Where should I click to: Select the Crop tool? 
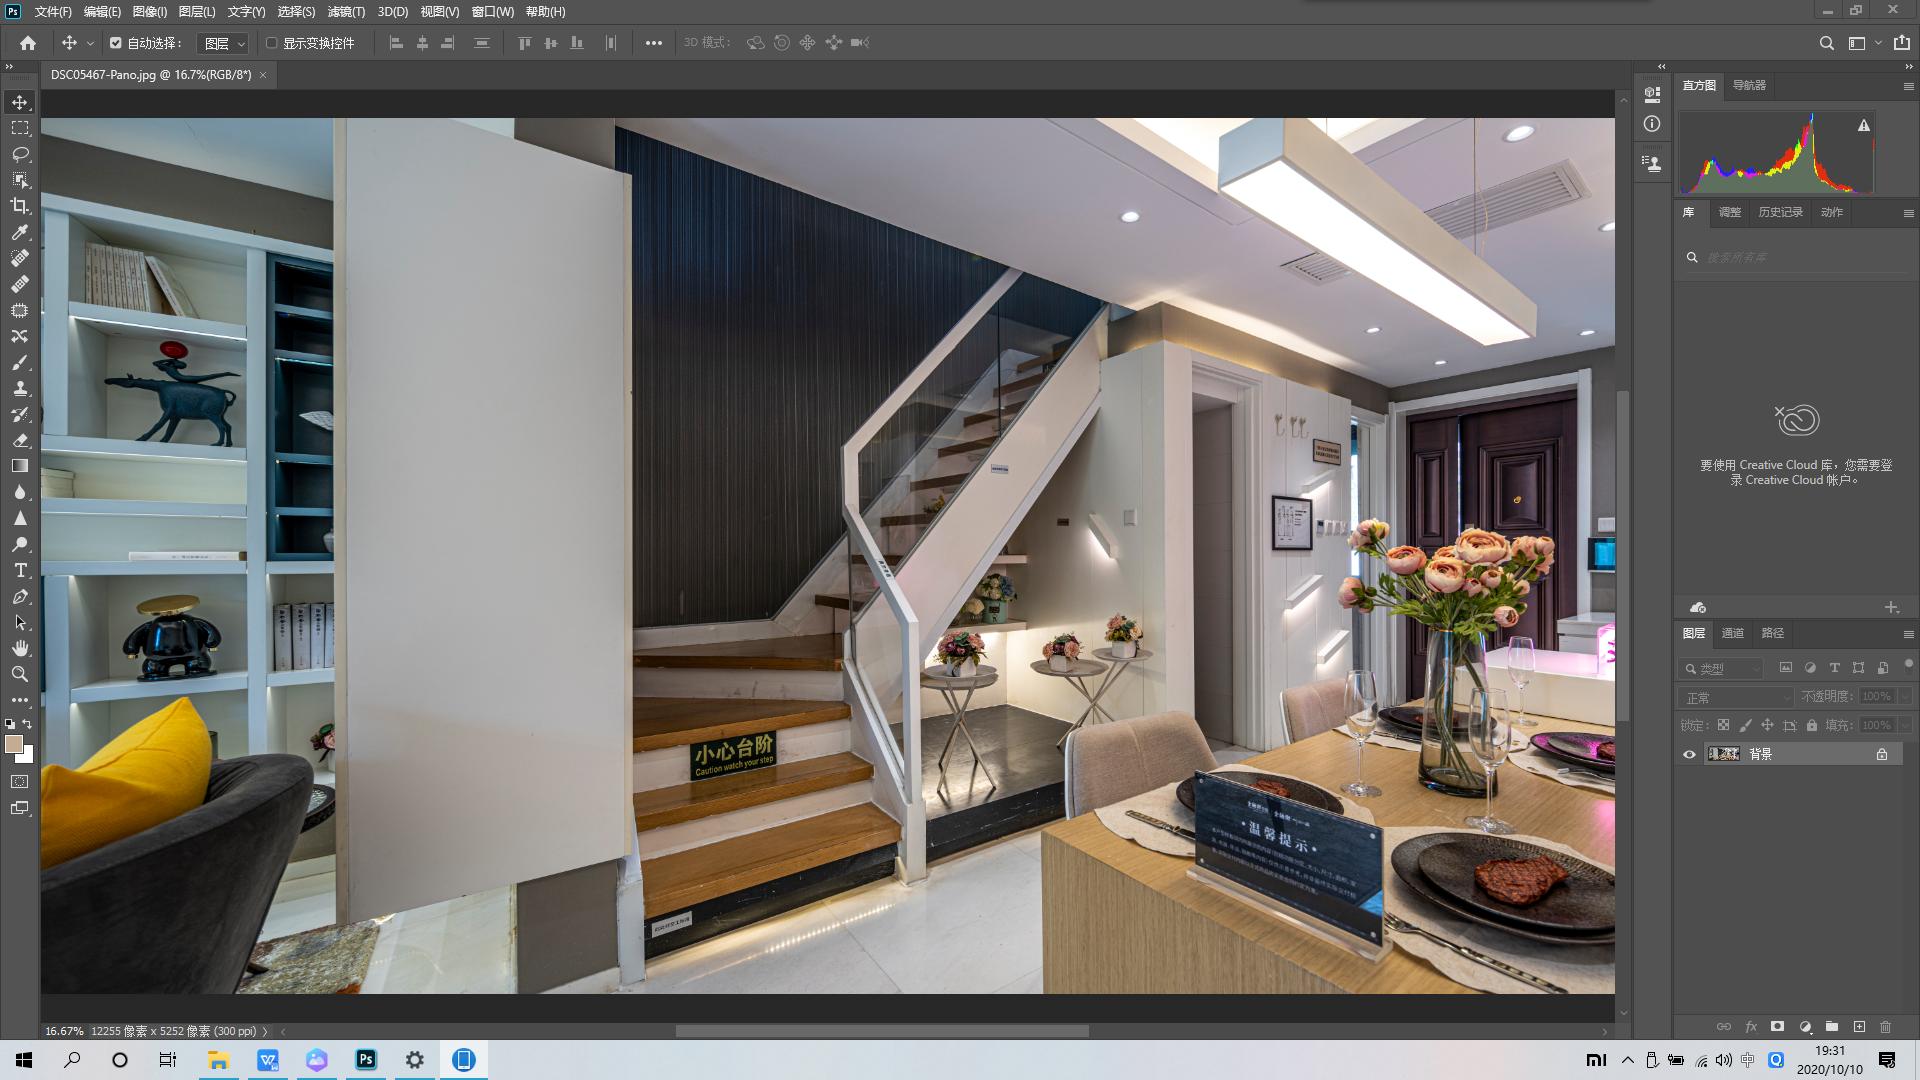[20, 206]
